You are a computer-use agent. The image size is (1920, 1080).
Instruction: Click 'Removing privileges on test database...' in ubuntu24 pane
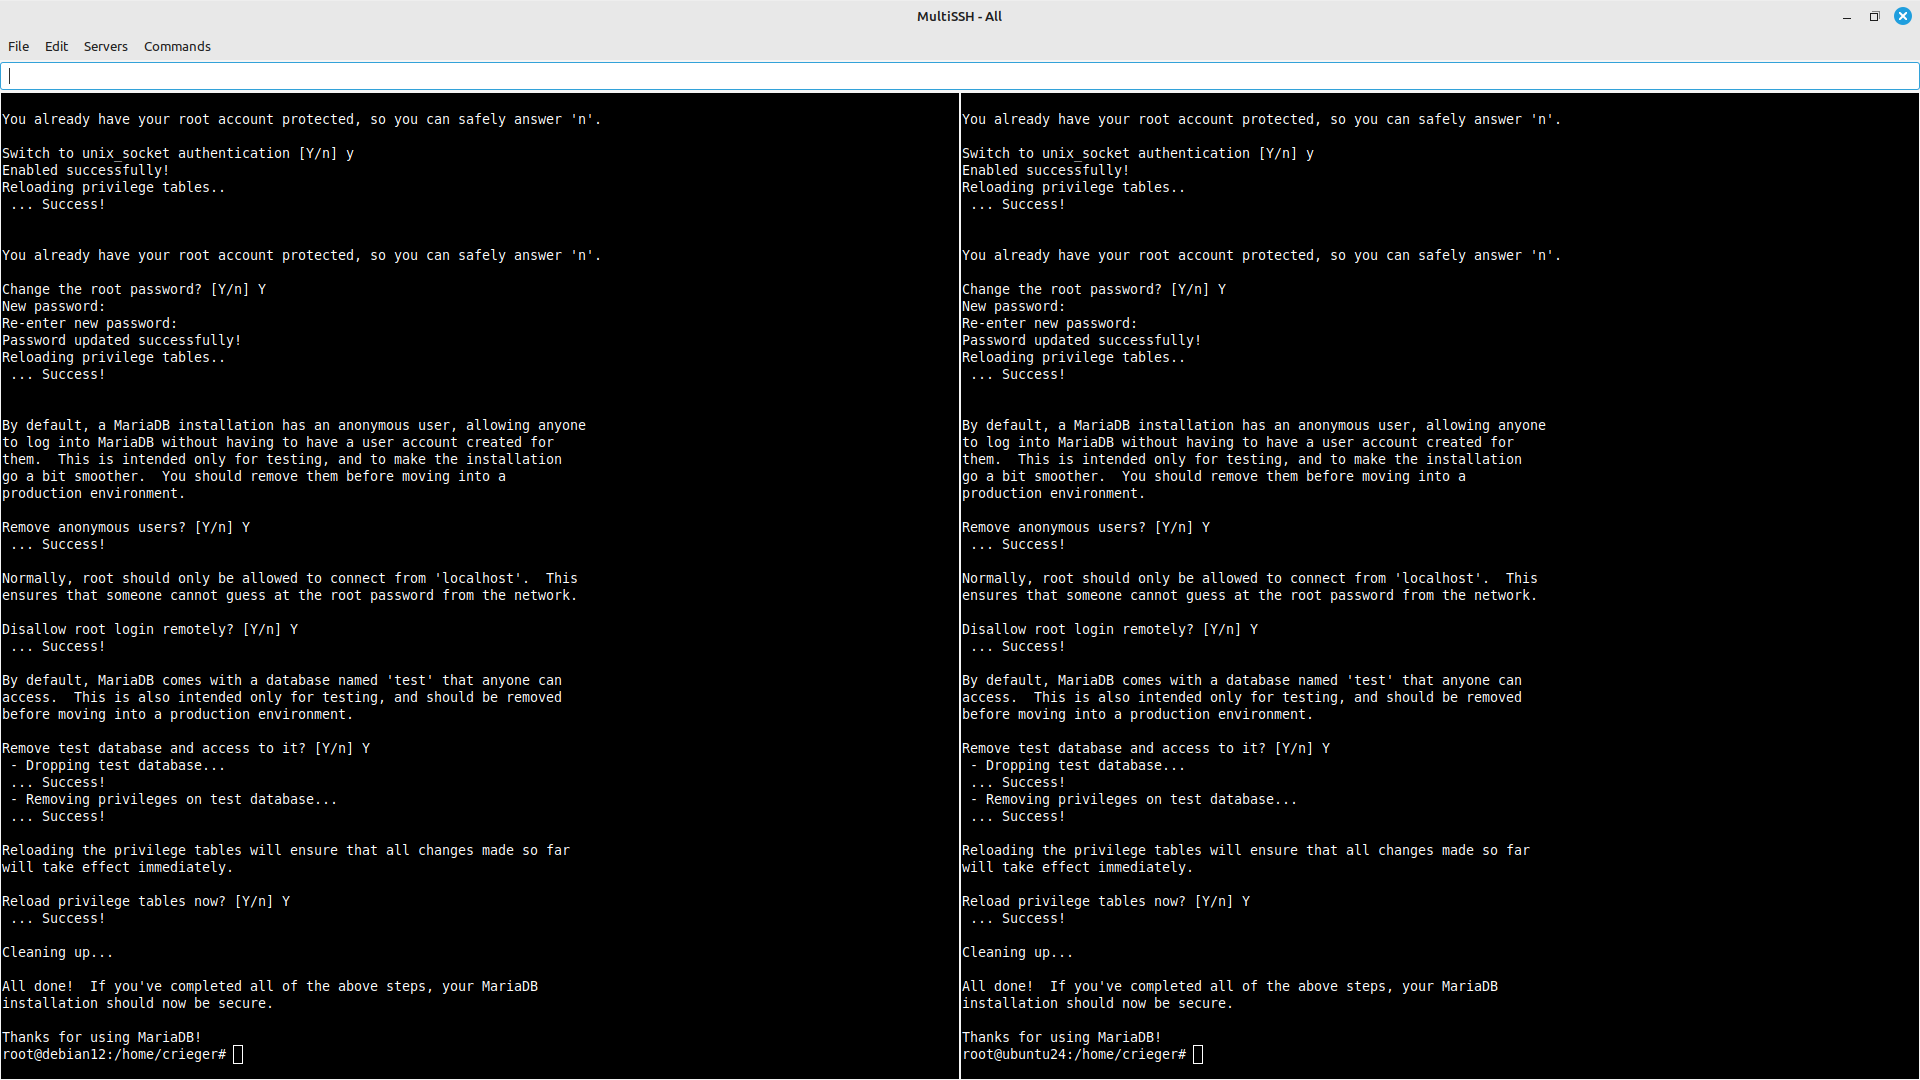[1142, 799]
